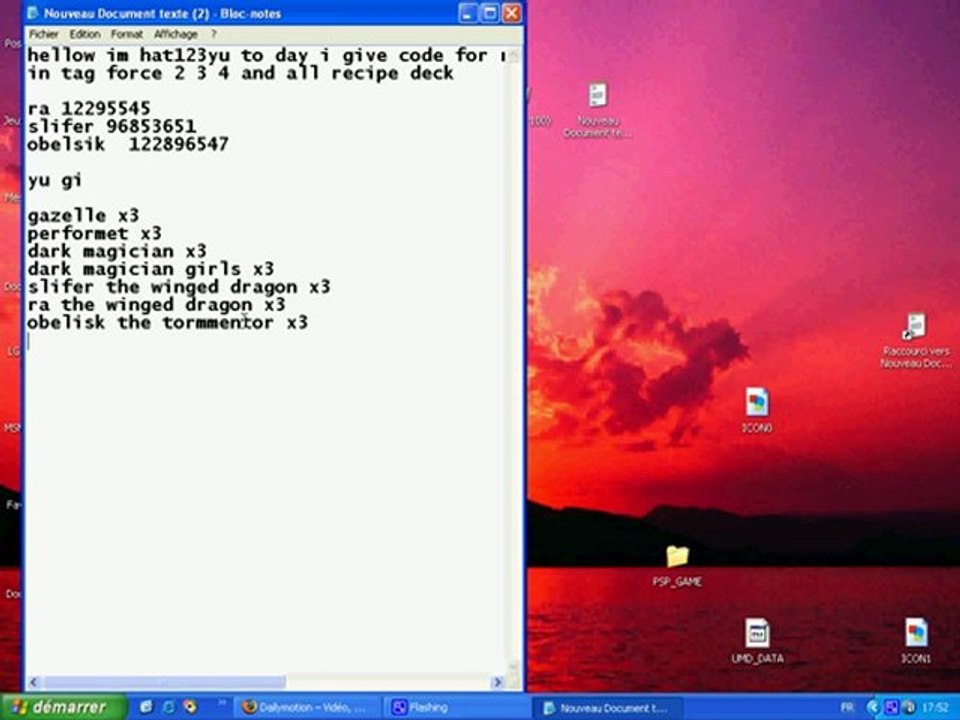Select the Nouveau Document te... desktop icon
Viewport: 960px width, 720px height.
pos(598,110)
